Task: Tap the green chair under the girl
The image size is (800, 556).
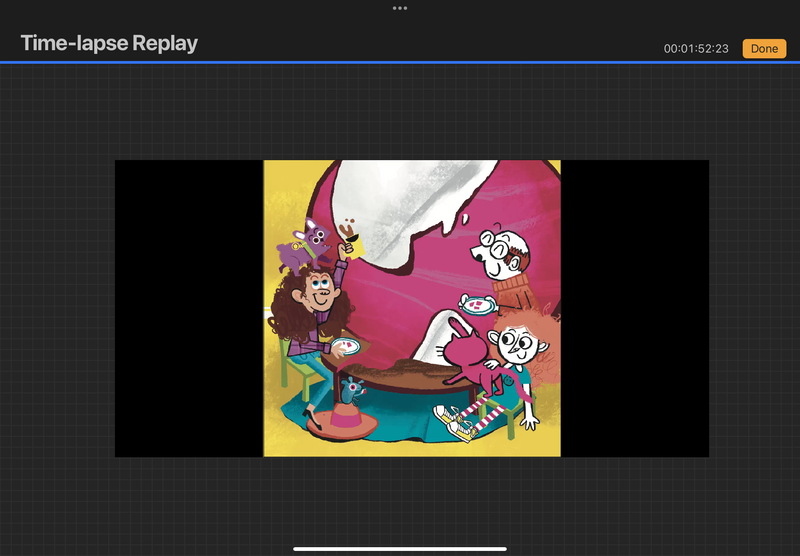Action: (x=292, y=368)
